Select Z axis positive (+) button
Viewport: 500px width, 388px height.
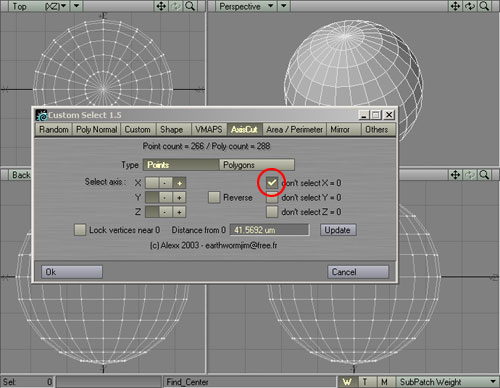[x=179, y=212]
